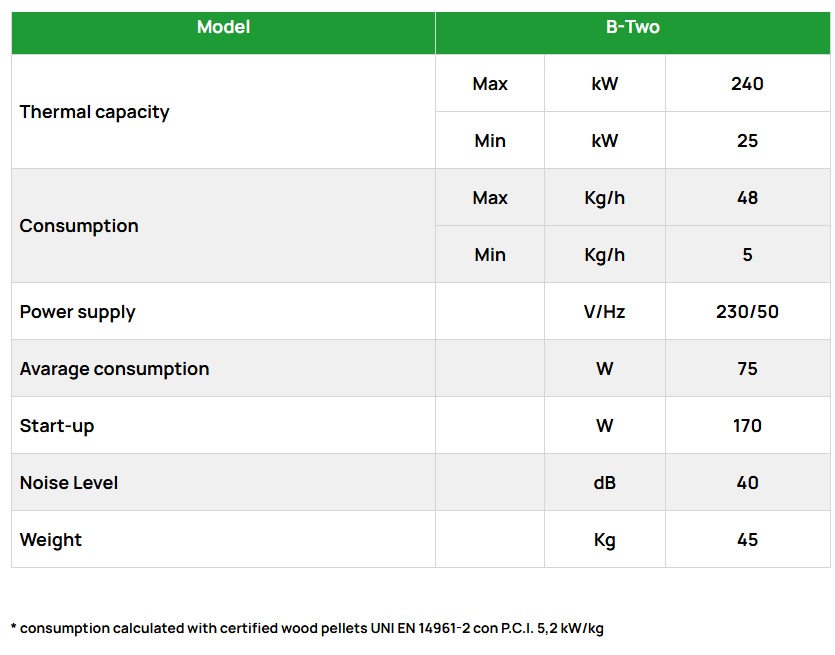
Task: Click the 230/50 value cell
Action: 747,312
